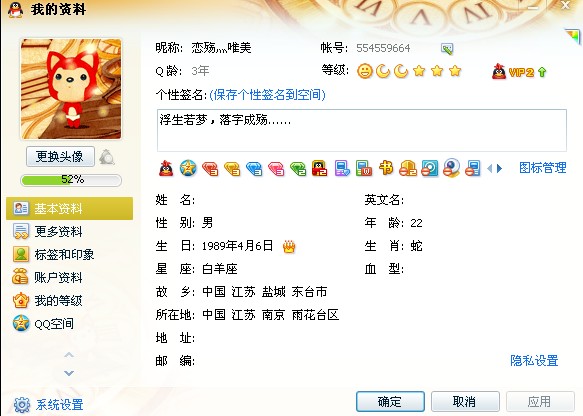The image size is (583, 416).
Task: Click the orange 书 book icon
Action: (x=386, y=168)
